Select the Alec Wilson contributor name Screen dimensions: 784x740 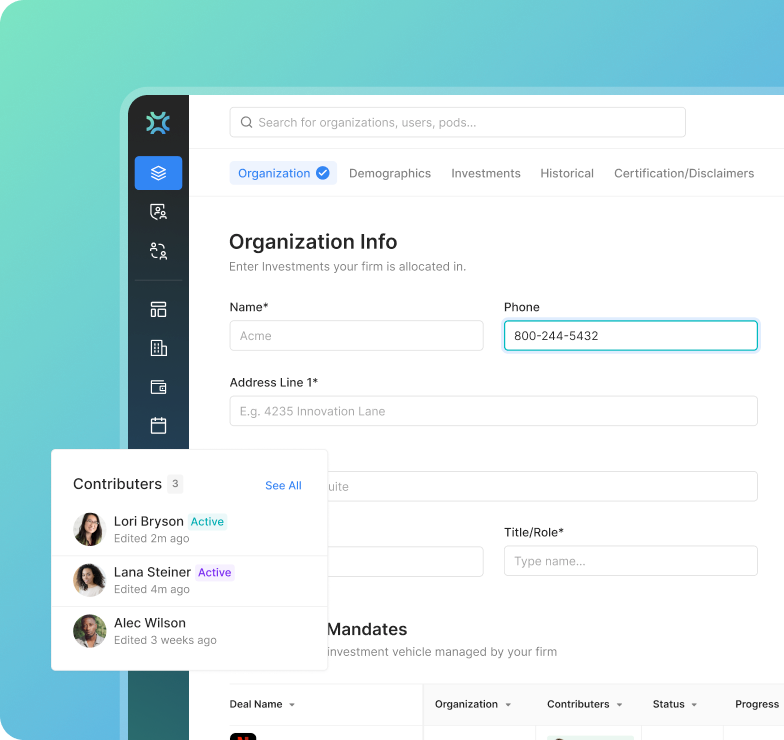[x=150, y=623]
